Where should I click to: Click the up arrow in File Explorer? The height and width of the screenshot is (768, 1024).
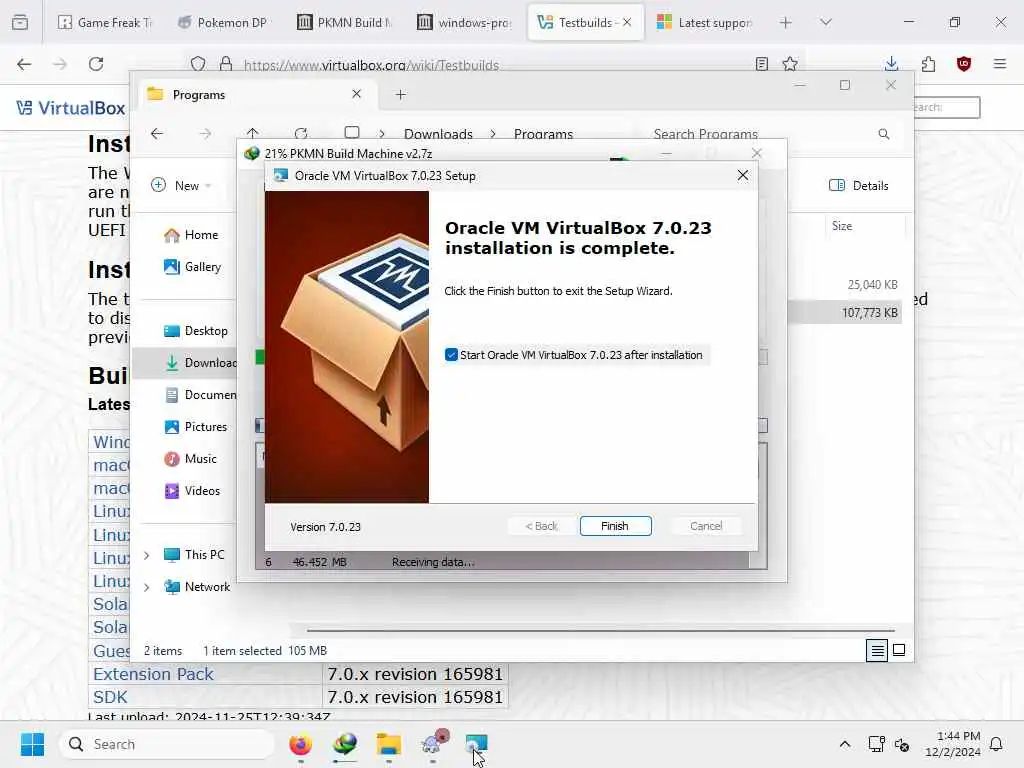click(x=253, y=133)
